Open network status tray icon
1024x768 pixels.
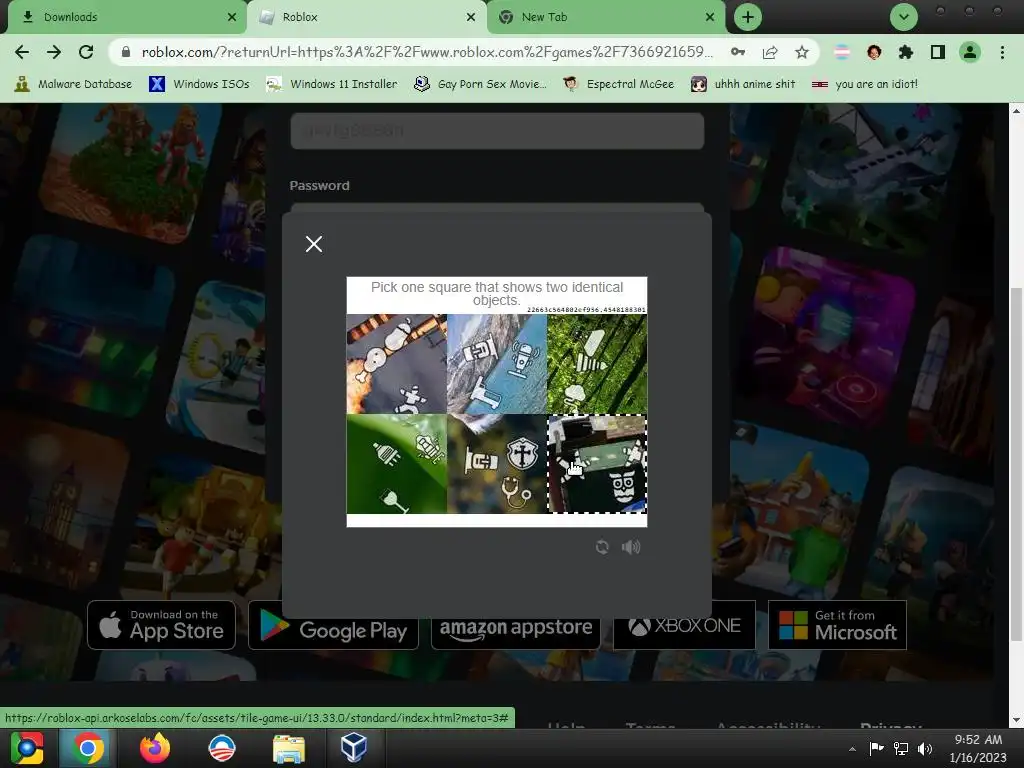[901, 748]
